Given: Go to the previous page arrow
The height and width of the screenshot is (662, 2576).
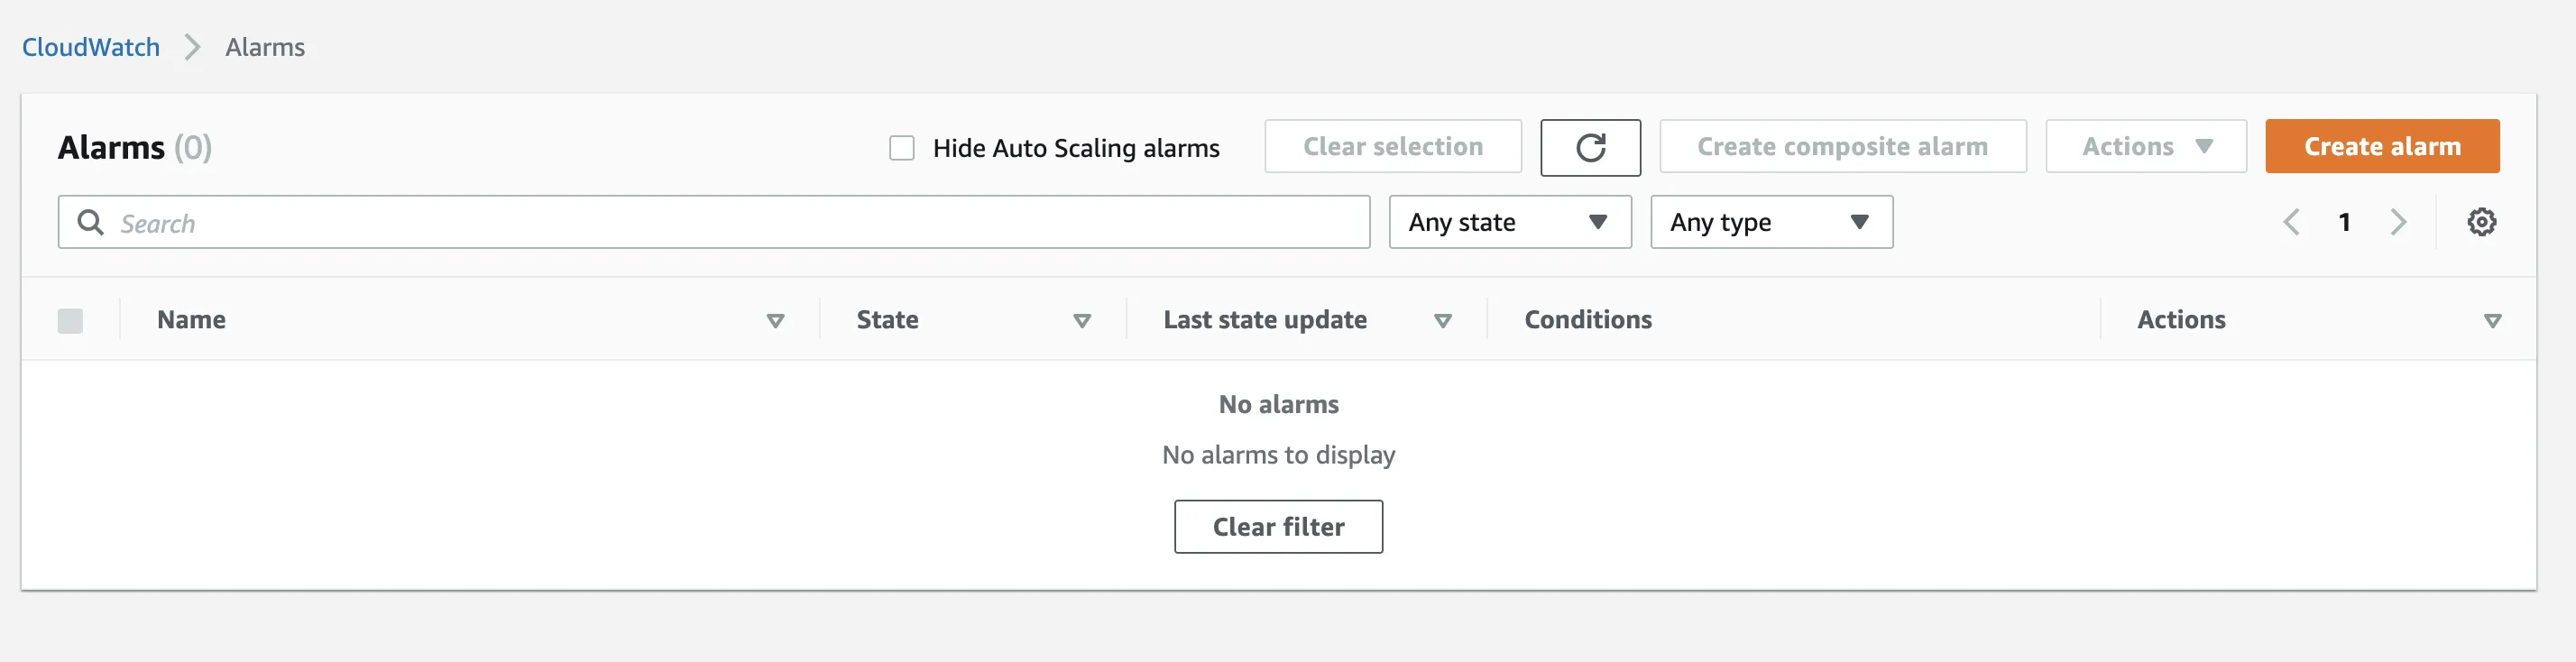Looking at the screenshot, I should click(2291, 222).
